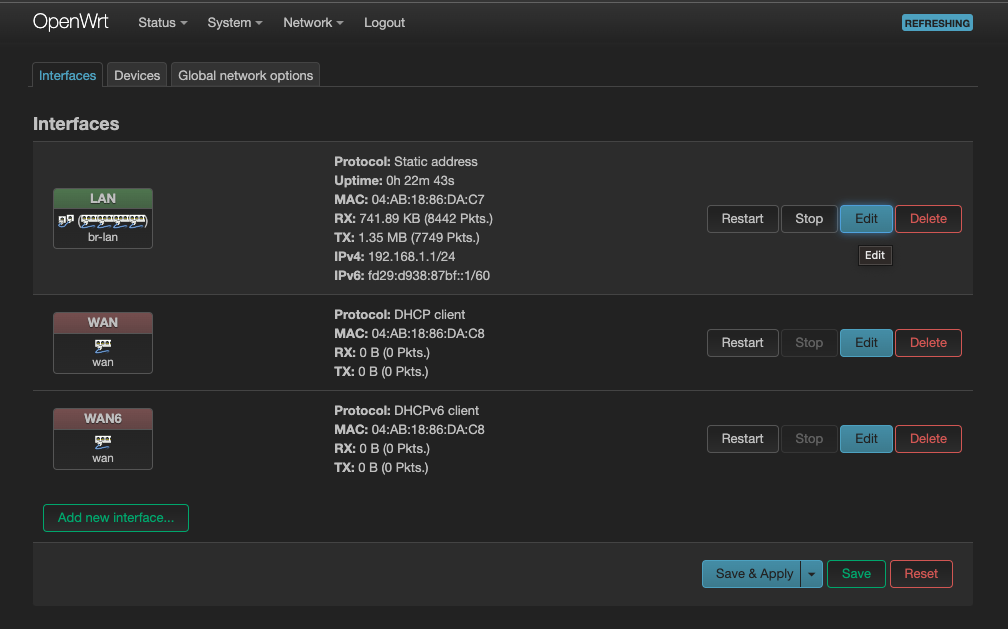Edit the WAN interface
The image size is (1008, 629).
tap(866, 343)
